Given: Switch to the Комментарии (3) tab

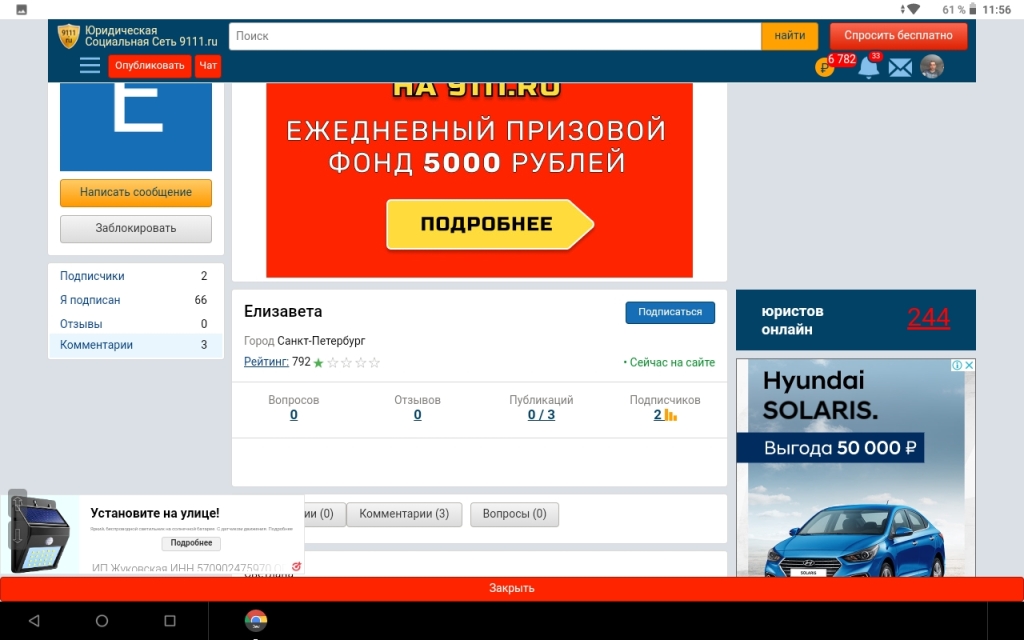Looking at the screenshot, I should [404, 514].
